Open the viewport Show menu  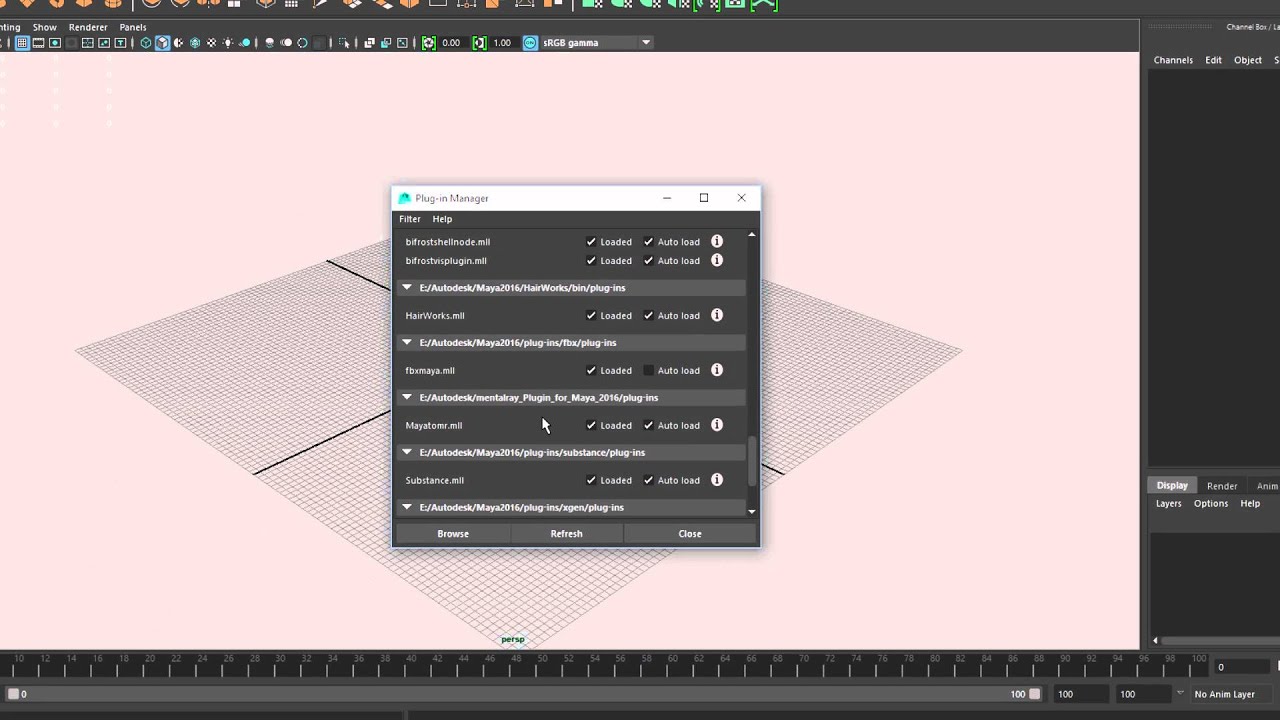[45, 27]
